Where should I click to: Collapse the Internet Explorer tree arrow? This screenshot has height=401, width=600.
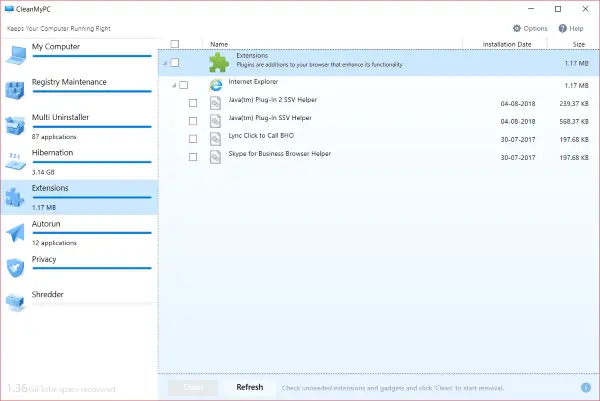pos(174,85)
